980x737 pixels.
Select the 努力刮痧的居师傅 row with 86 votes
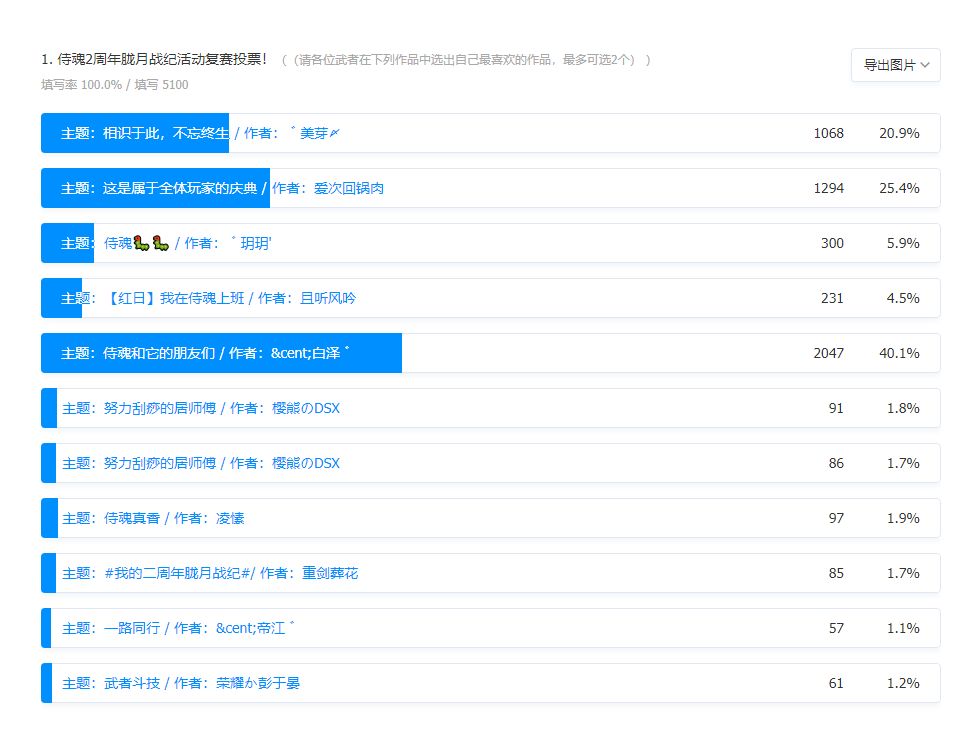point(491,463)
